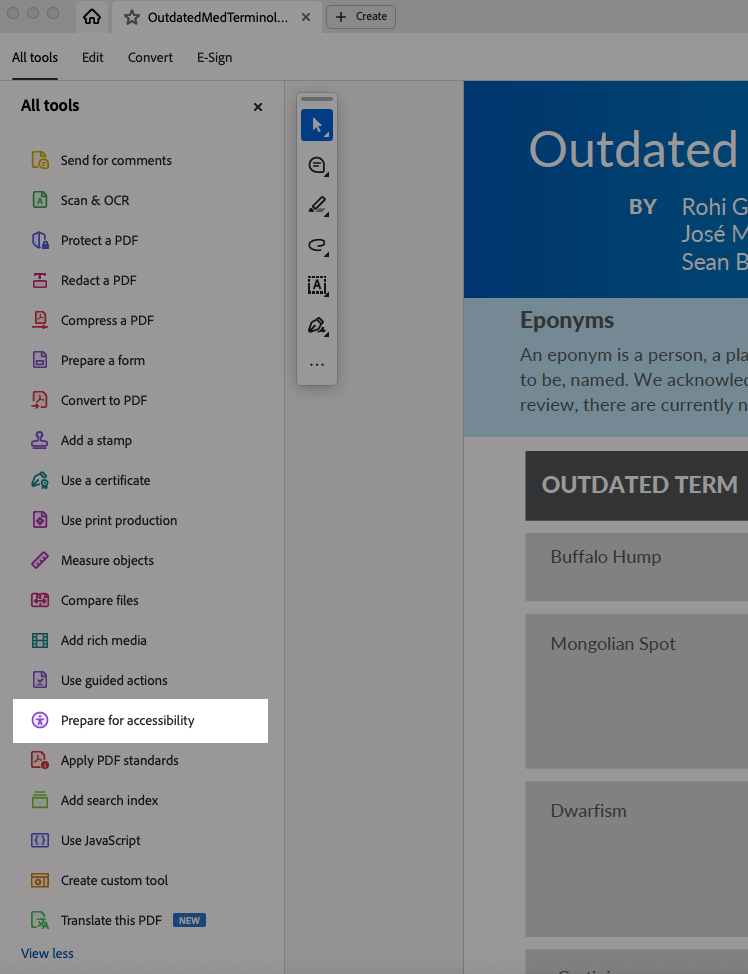Choose the Fill & Sign pen tool

pos(317,326)
